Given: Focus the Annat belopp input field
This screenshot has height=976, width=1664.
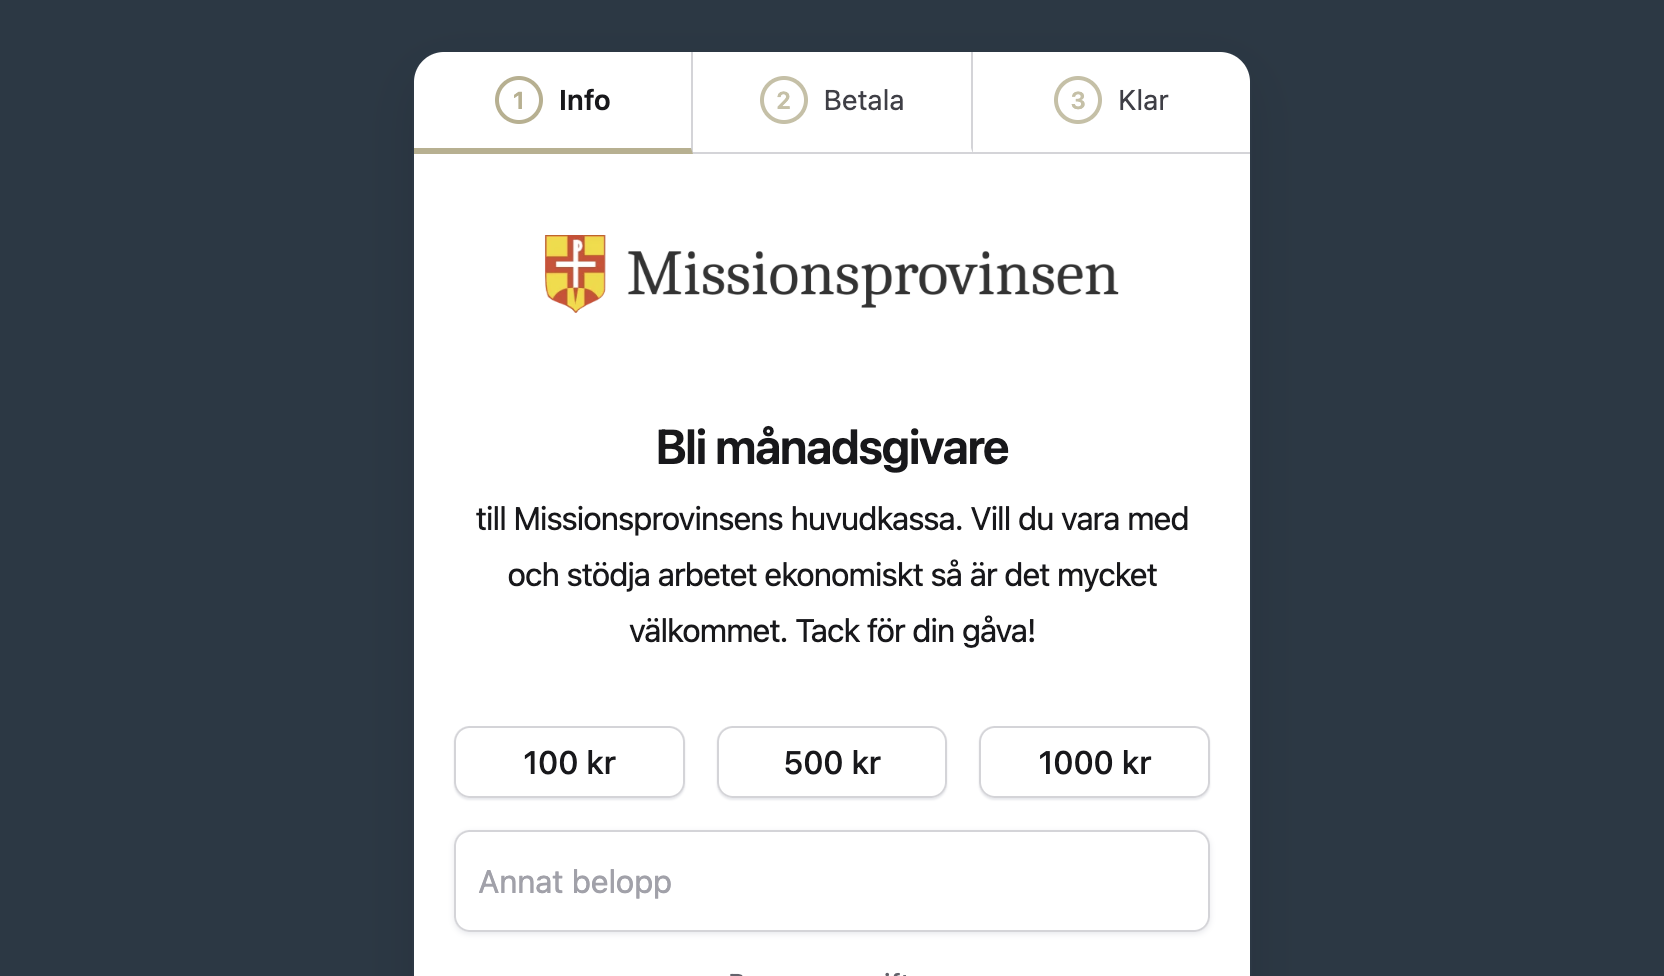Looking at the screenshot, I should coord(832,881).
